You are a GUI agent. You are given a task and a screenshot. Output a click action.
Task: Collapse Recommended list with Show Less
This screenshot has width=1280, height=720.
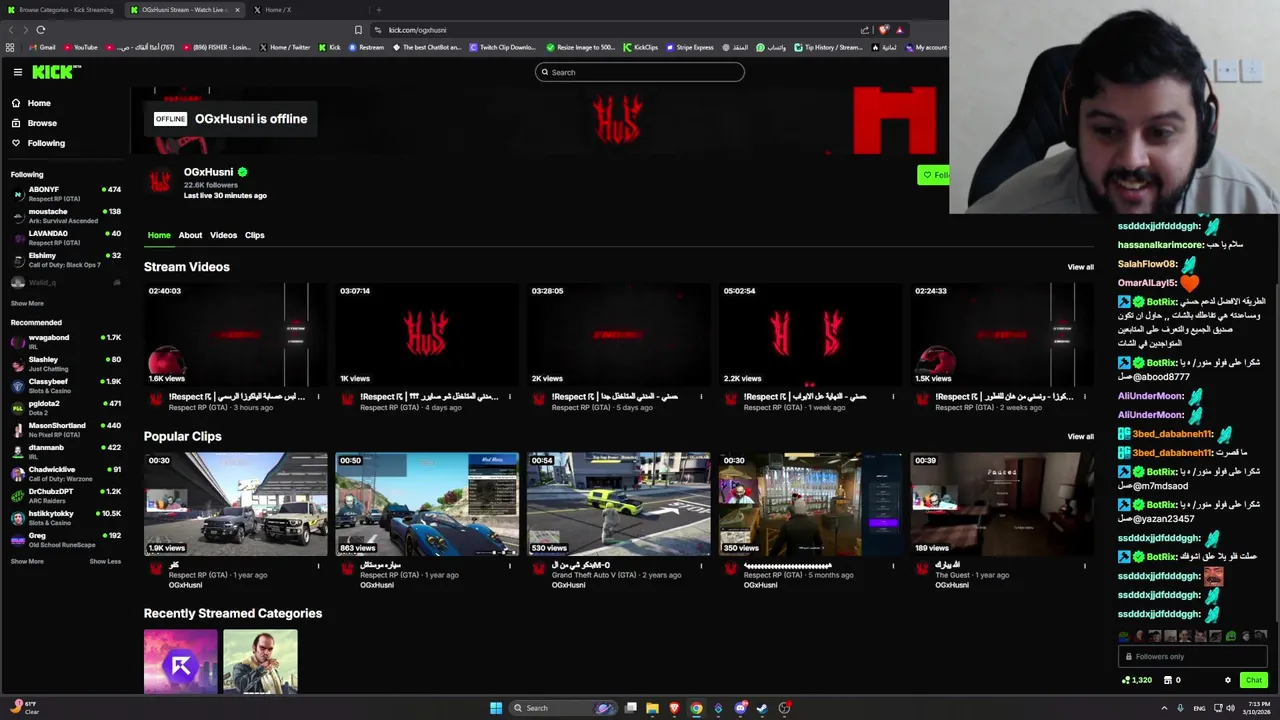[105, 561]
